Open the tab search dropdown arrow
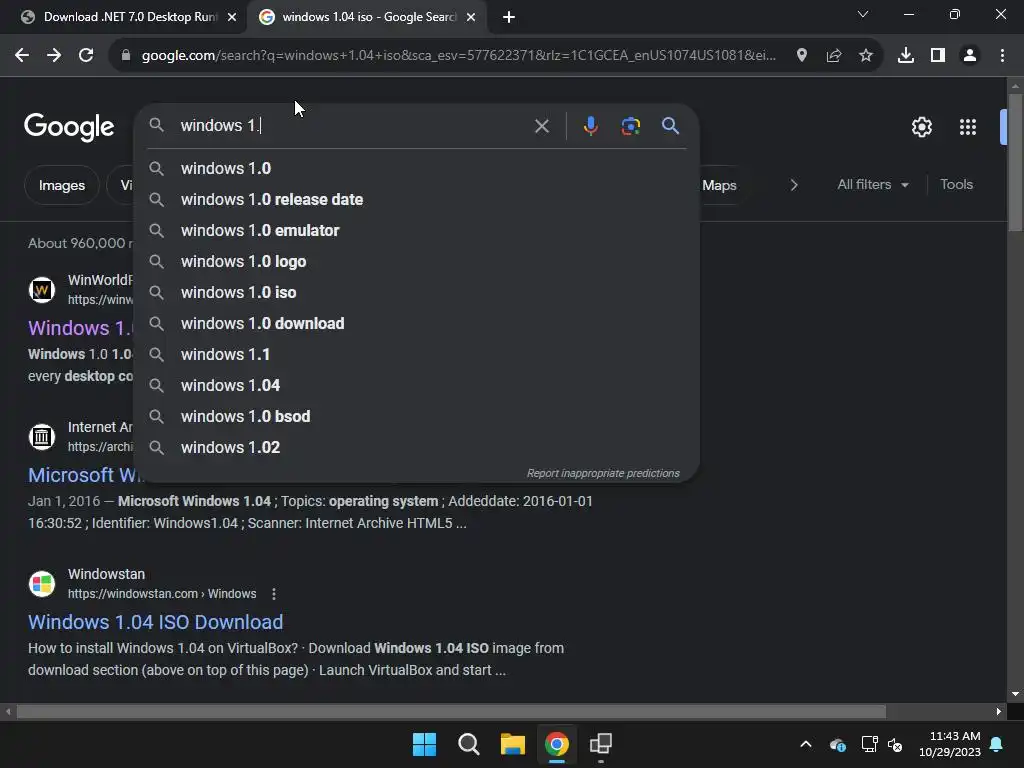The image size is (1024, 768). click(863, 14)
